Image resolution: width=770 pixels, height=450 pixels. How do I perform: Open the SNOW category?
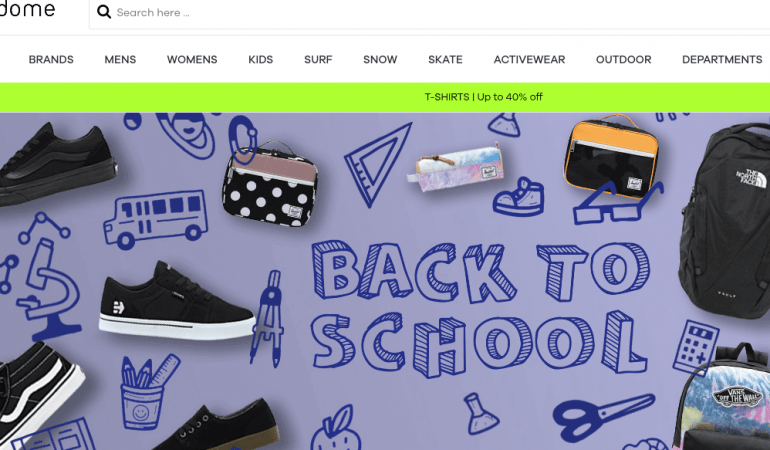[x=380, y=59]
